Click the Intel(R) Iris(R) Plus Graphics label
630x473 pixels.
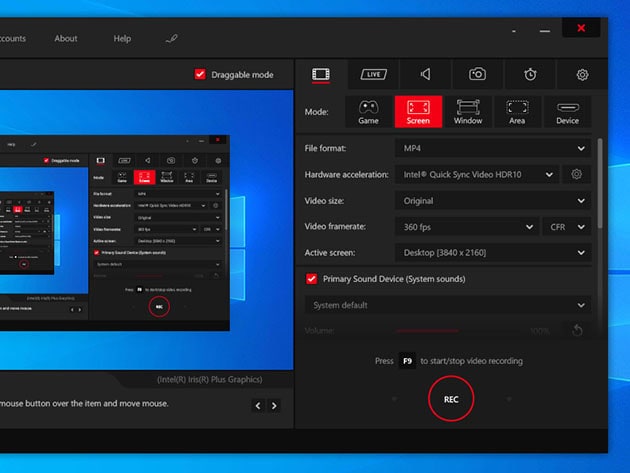[x=209, y=379]
